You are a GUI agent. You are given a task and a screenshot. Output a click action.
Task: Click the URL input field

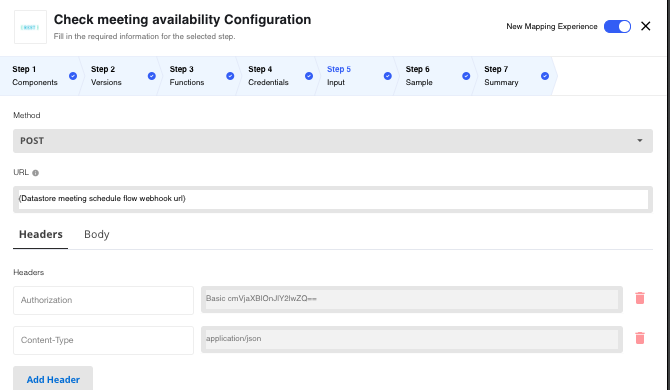click(x=333, y=199)
